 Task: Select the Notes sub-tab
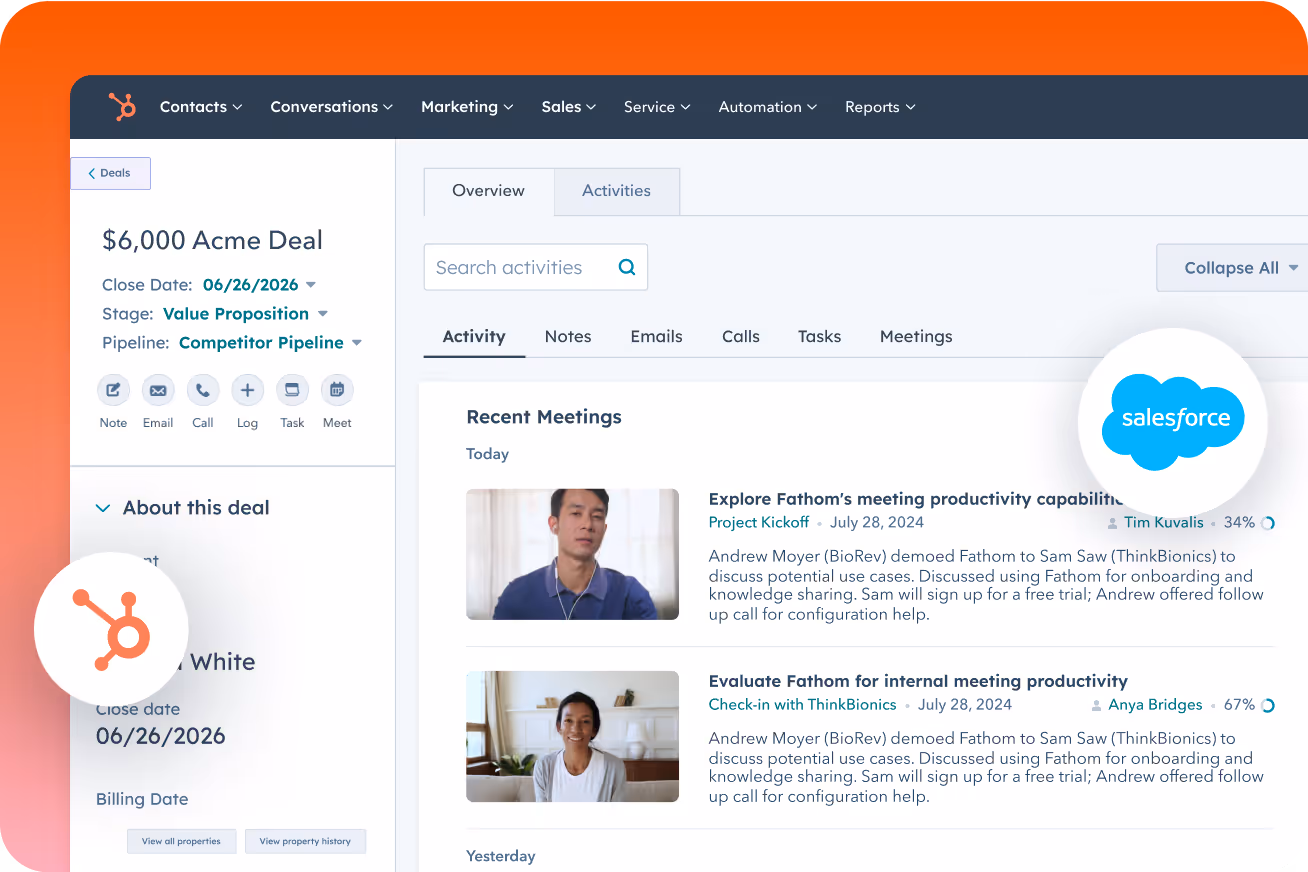pyautogui.click(x=568, y=337)
